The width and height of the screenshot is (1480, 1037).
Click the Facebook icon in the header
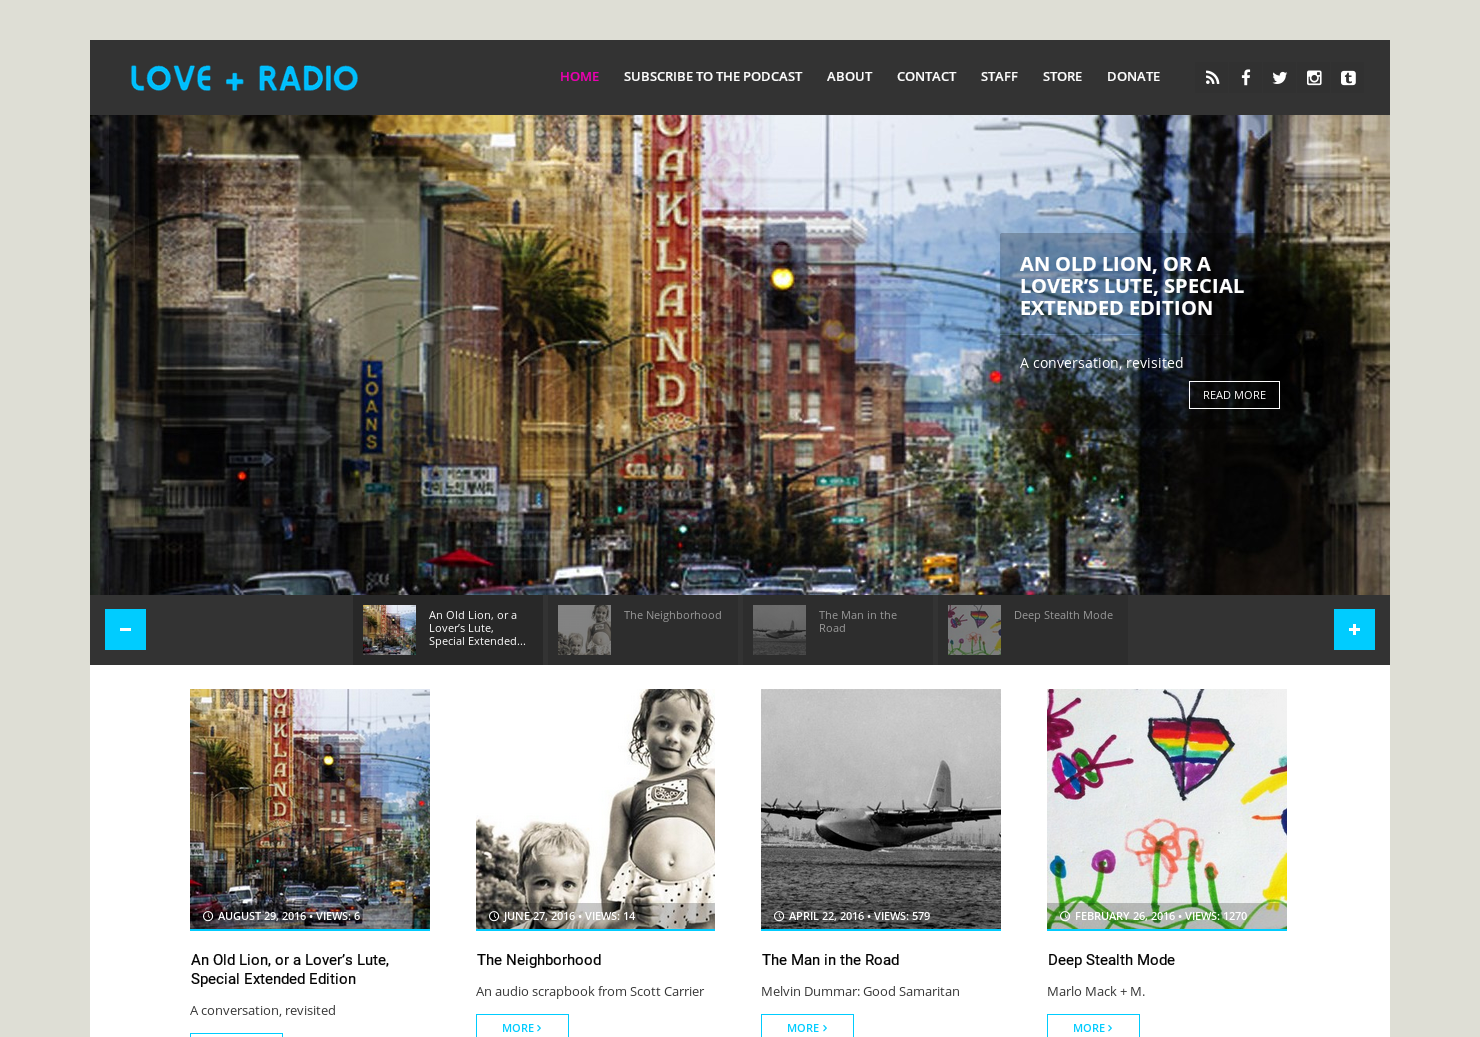click(x=1246, y=77)
